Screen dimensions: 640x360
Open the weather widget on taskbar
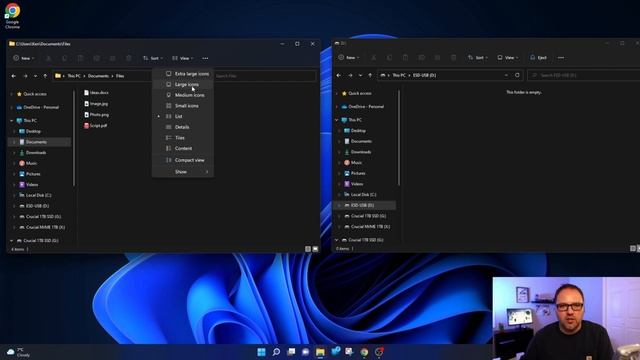coord(19,352)
